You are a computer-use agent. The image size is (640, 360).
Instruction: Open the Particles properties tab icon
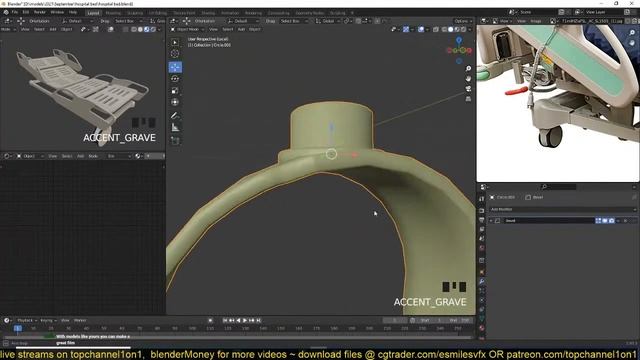[x=482, y=291]
